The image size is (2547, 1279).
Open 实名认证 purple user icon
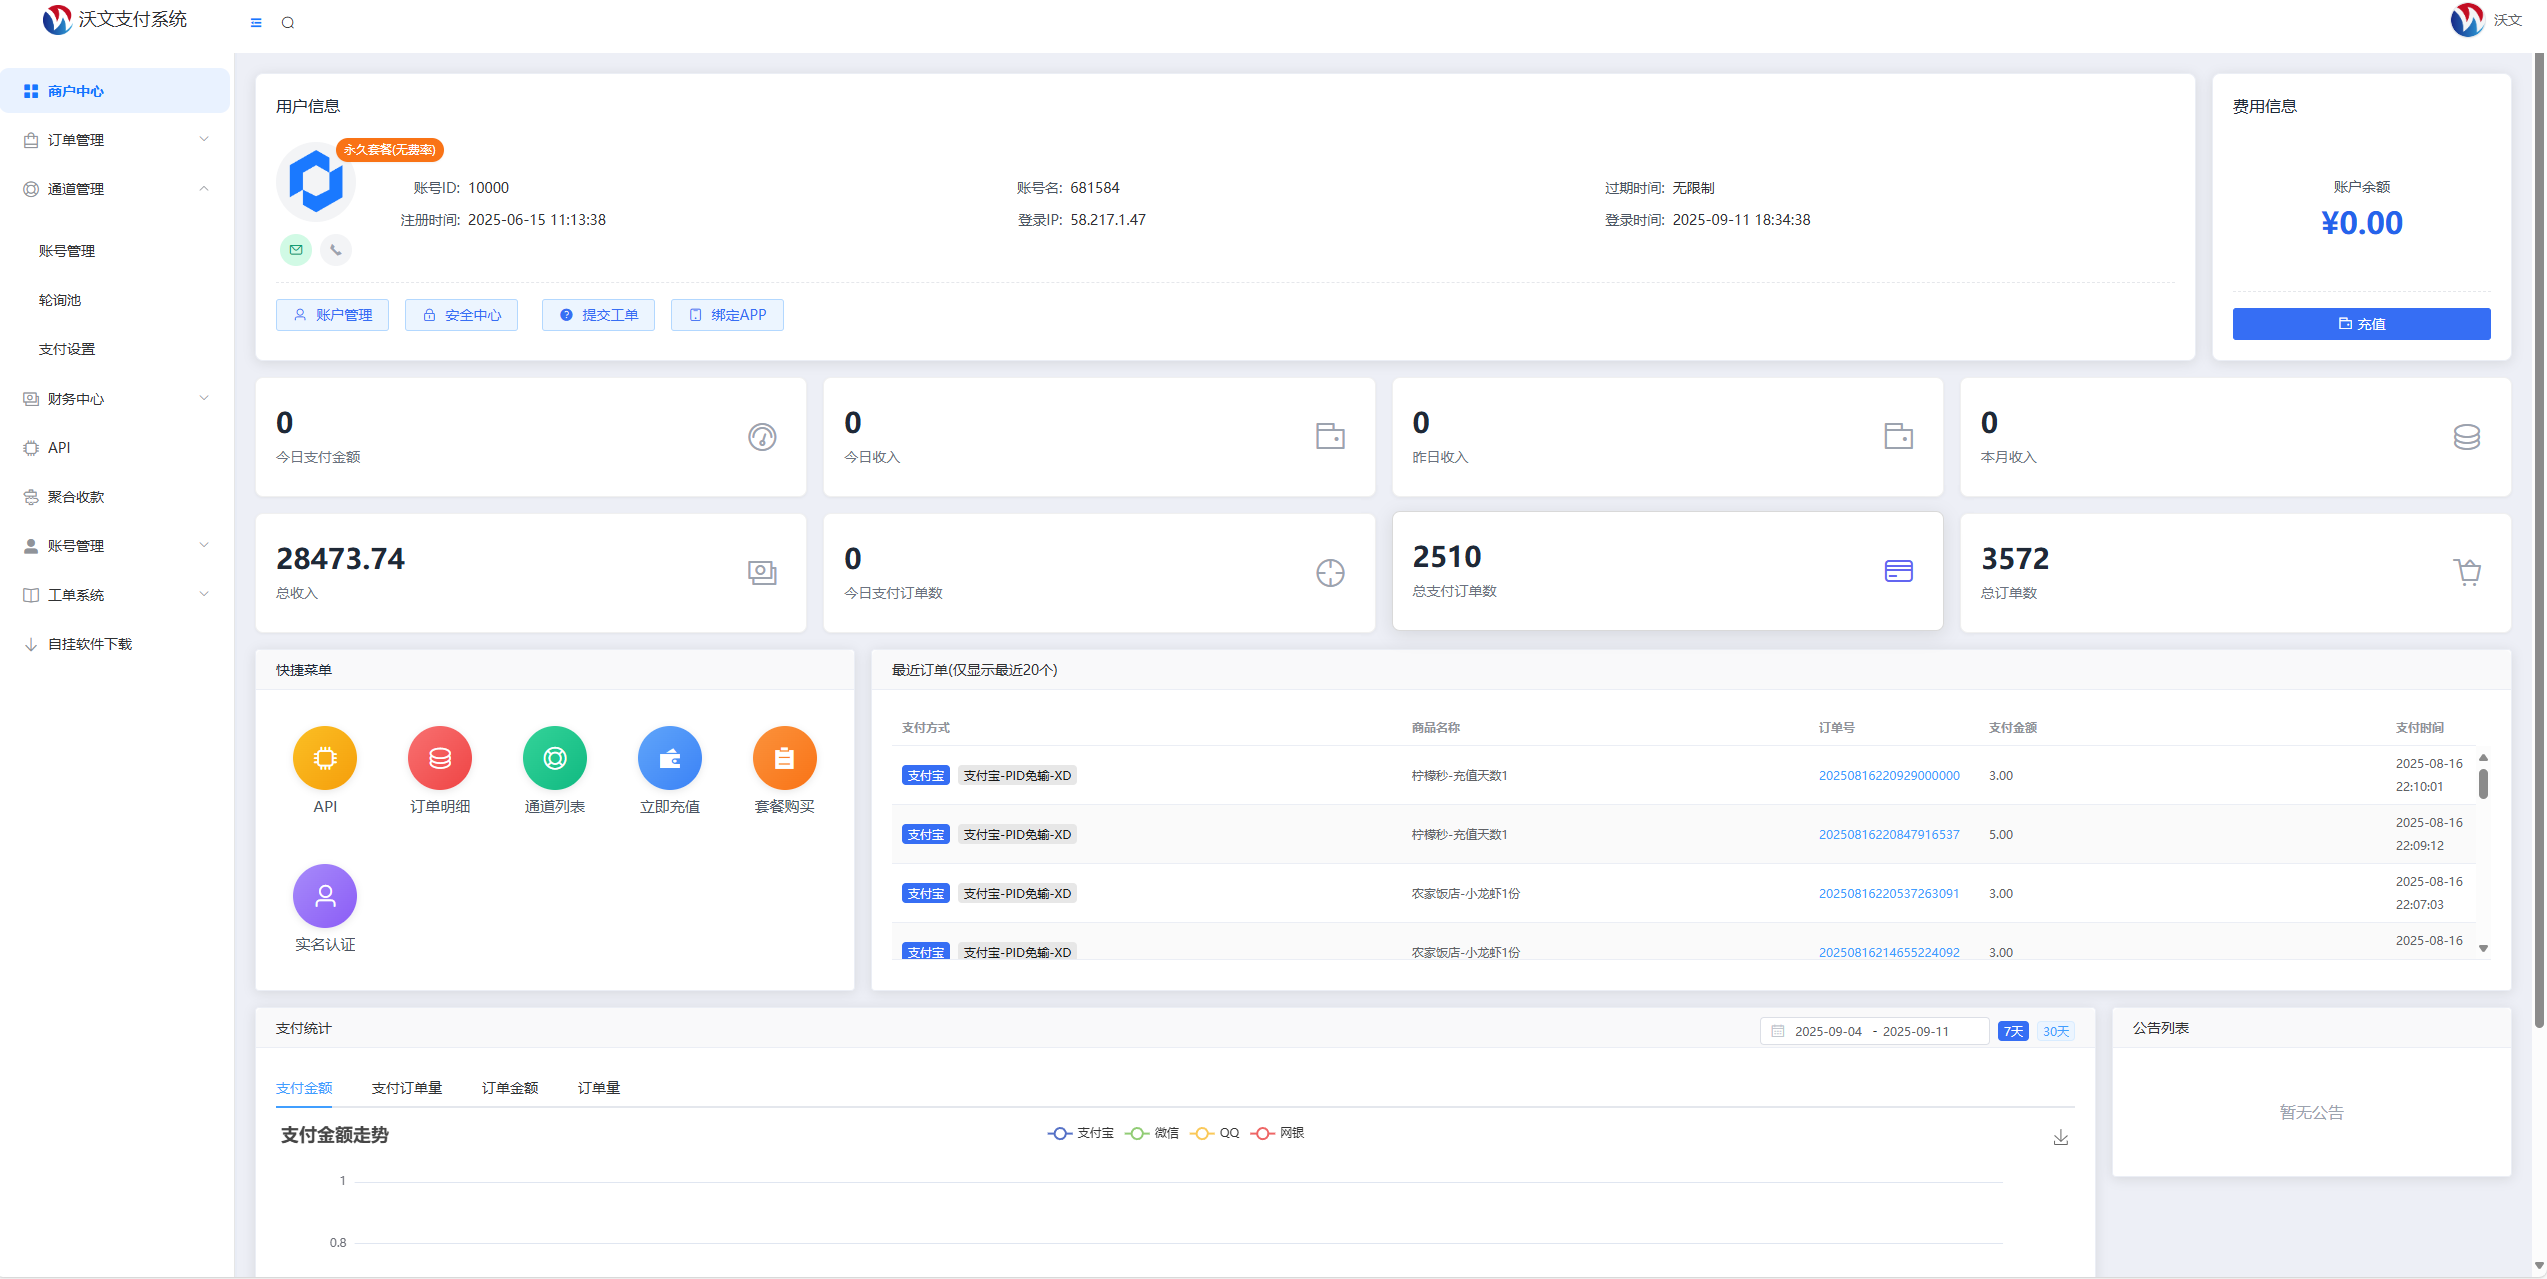325,896
